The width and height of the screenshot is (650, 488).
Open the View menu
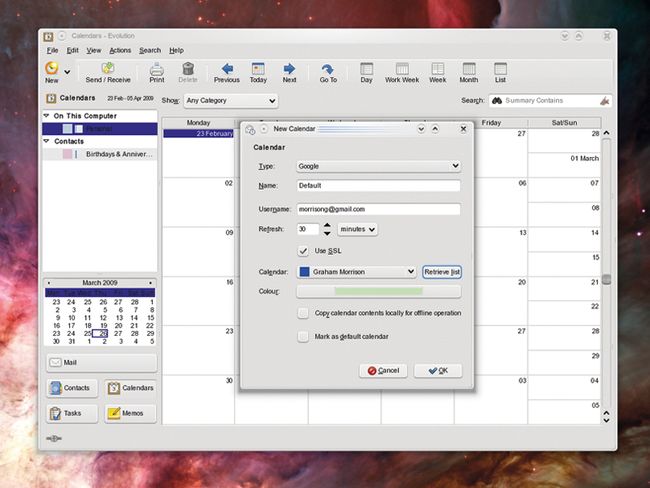tap(94, 50)
